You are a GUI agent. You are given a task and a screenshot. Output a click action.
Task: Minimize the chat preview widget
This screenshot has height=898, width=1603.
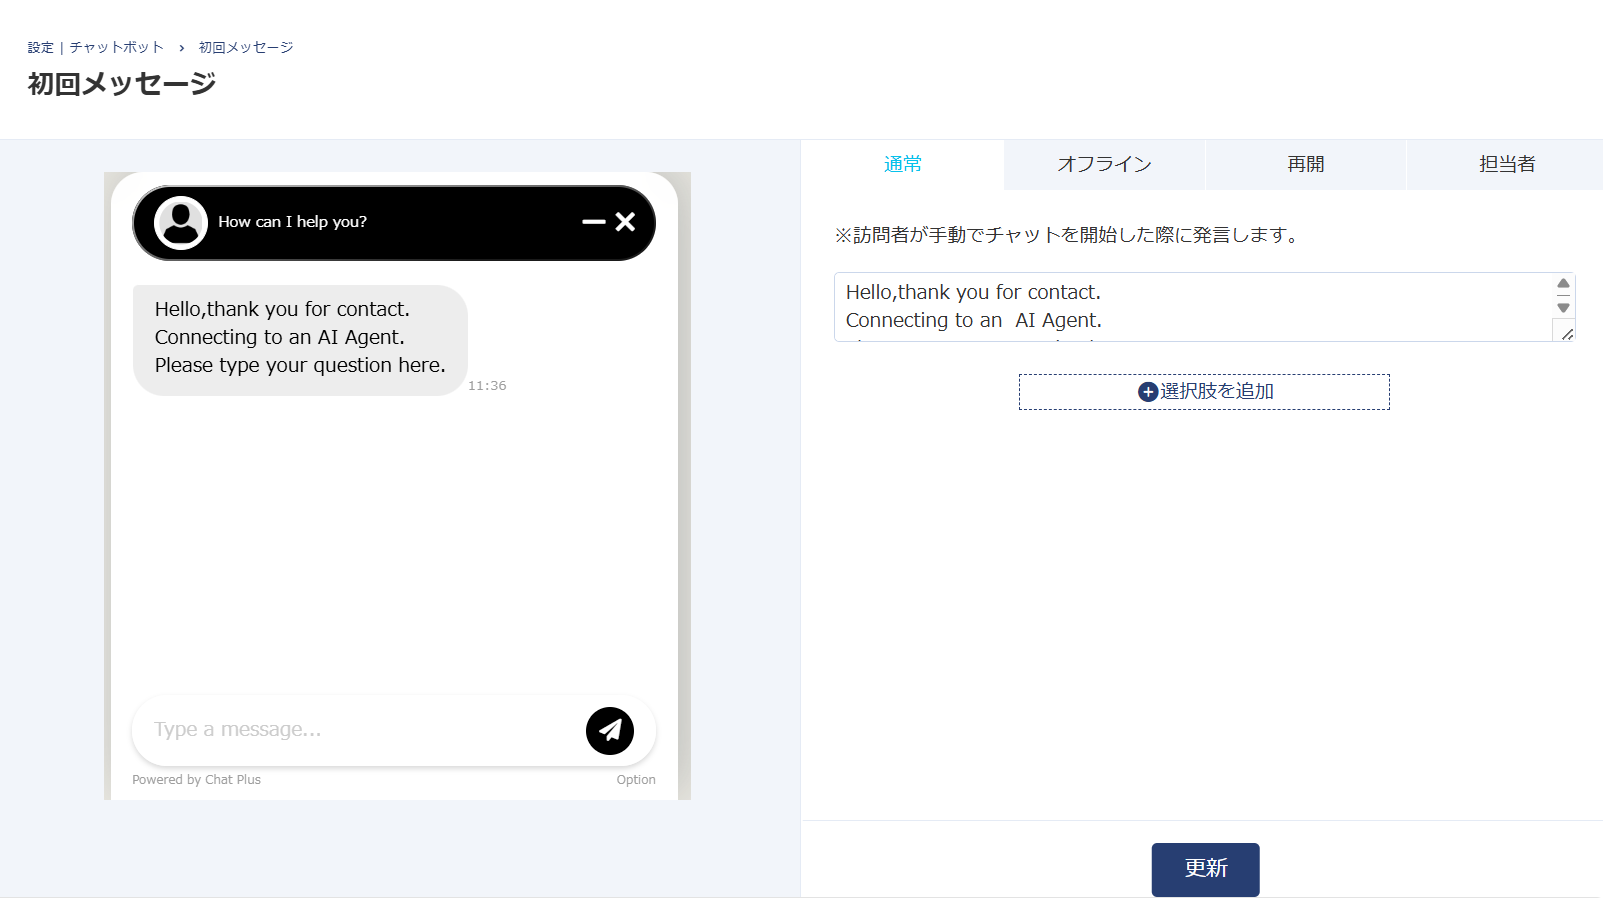click(594, 222)
